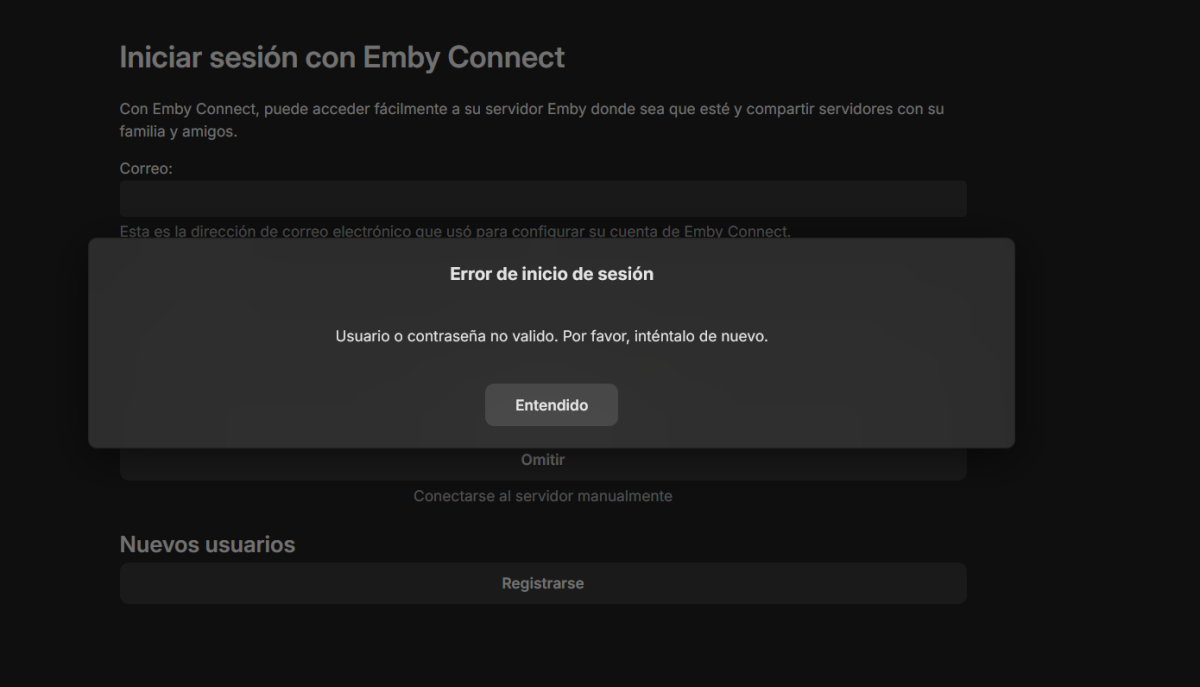Image resolution: width=1200 pixels, height=687 pixels.
Task: Select the "Nuevos usuarios" section heading
Action: pyautogui.click(x=207, y=544)
